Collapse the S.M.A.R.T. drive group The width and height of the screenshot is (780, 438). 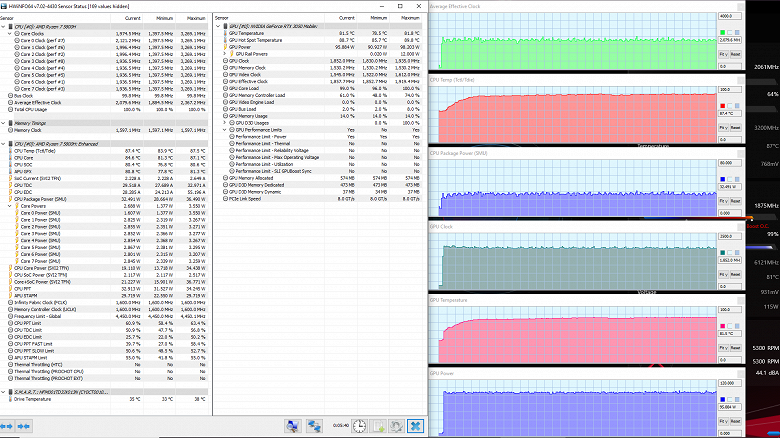[3, 392]
